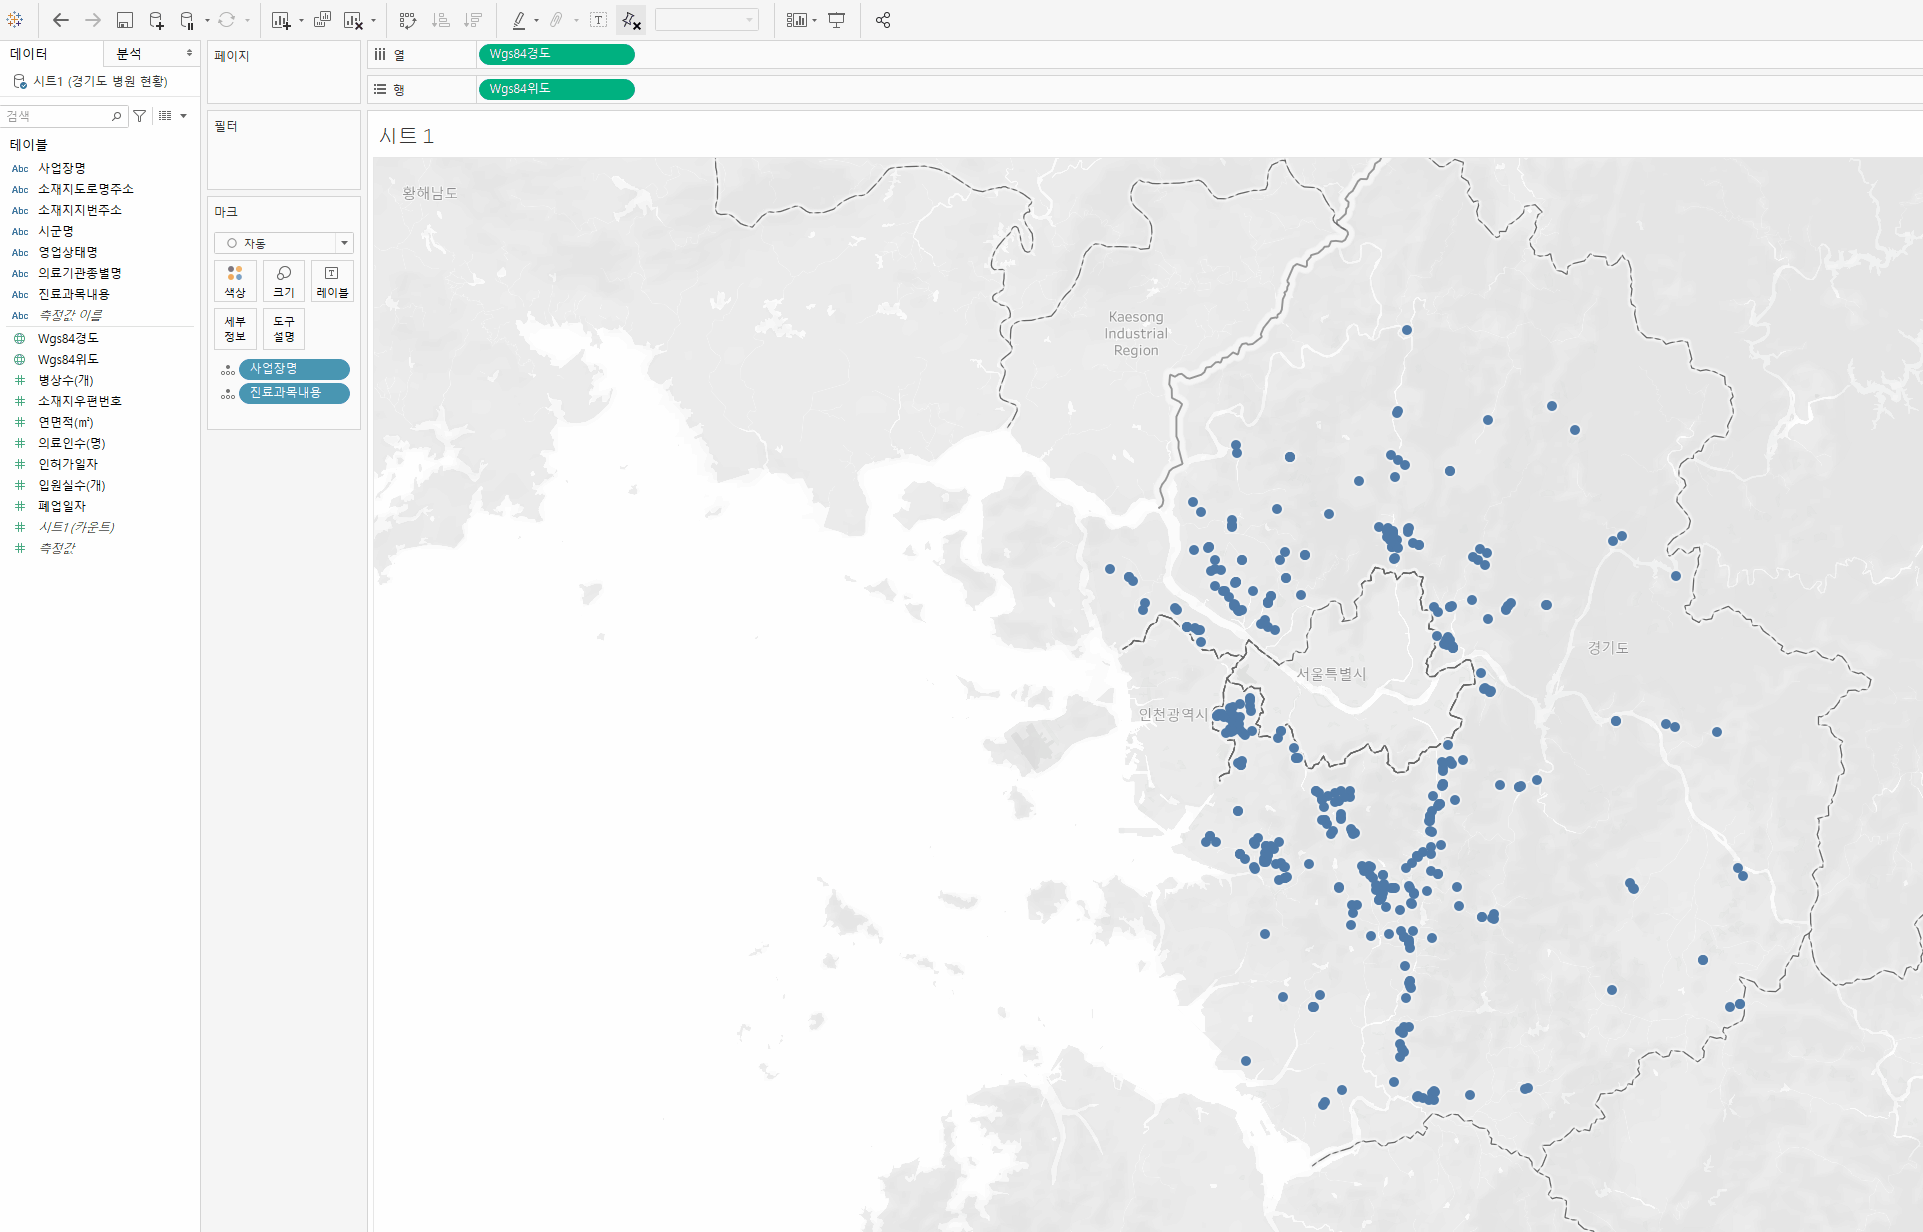Switch to the 분석 tab
This screenshot has width=1923, height=1232.
(130, 53)
